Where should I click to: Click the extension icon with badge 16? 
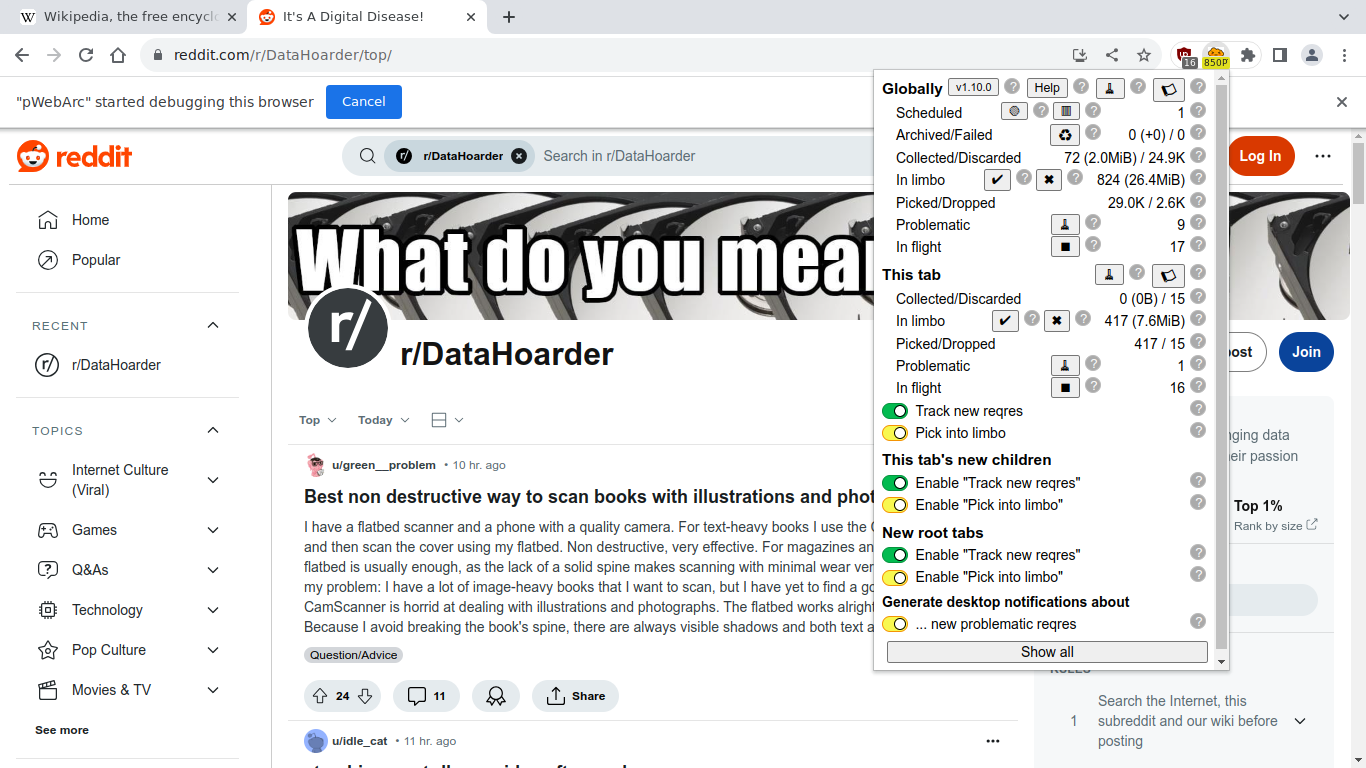(1186, 56)
